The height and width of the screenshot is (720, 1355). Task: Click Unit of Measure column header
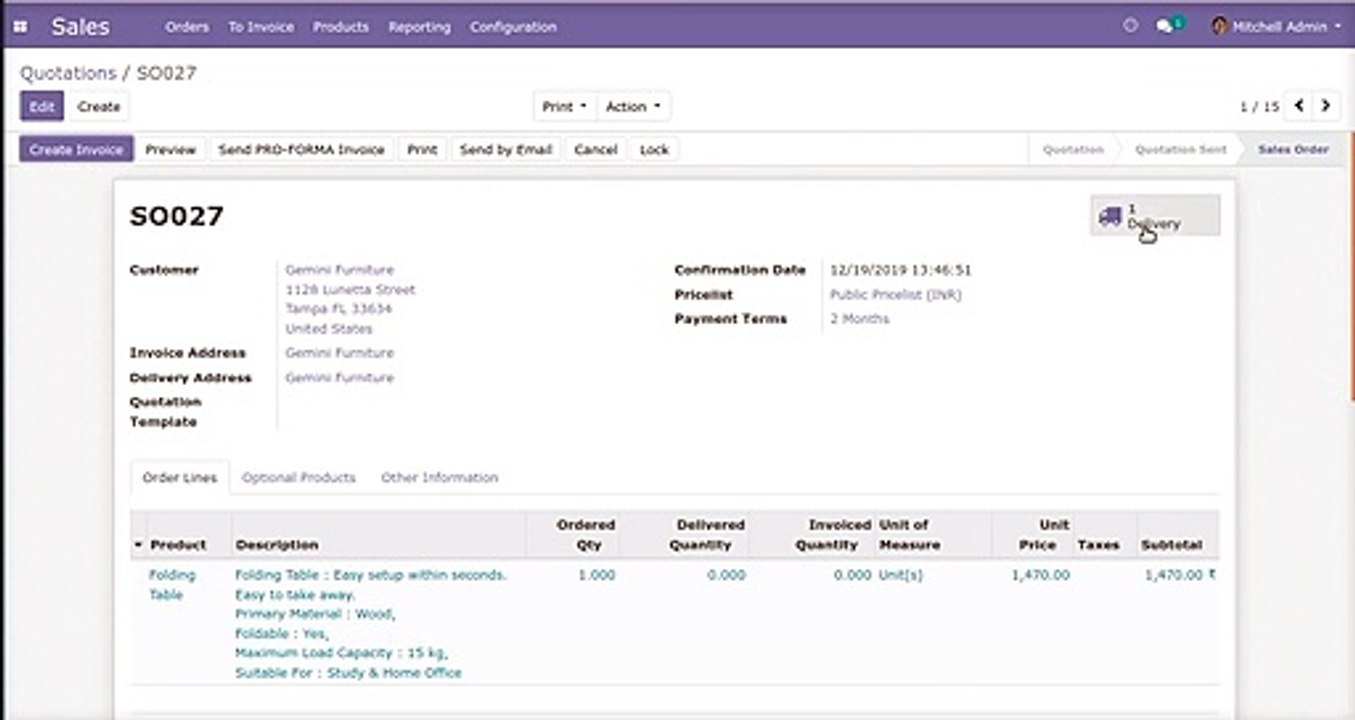(909, 535)
